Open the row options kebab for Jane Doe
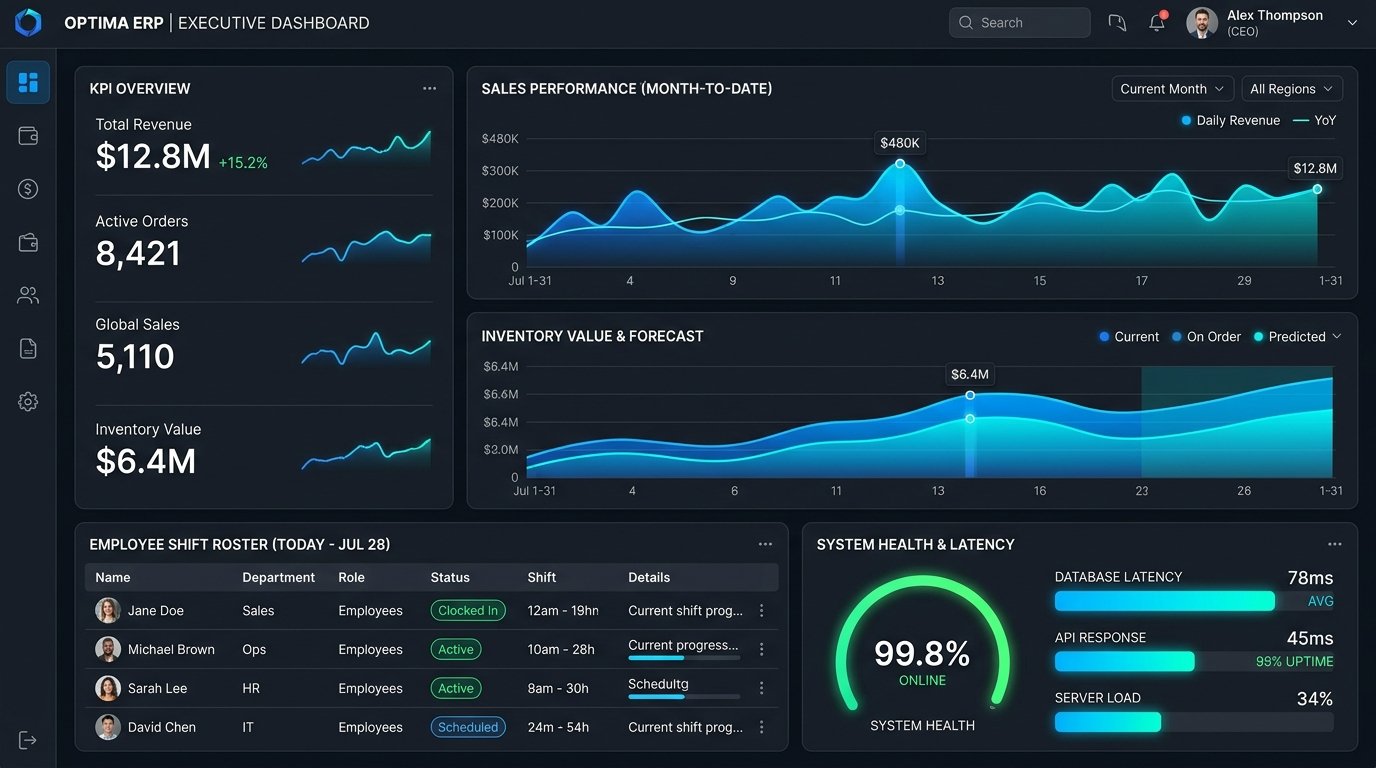This screenshot has height=768, width=1376. click(762, 611)
